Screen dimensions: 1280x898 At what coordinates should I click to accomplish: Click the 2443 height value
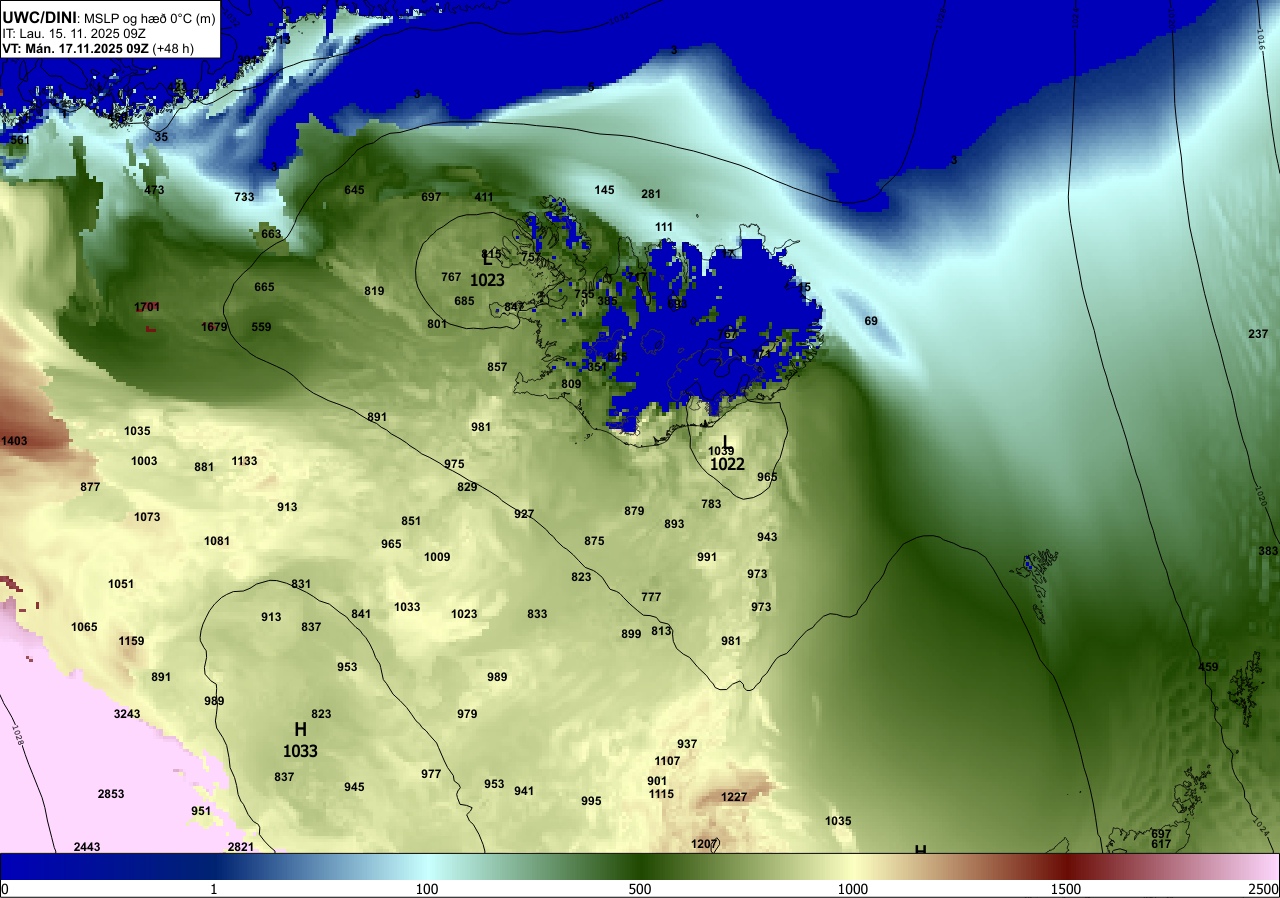(87, 847)
